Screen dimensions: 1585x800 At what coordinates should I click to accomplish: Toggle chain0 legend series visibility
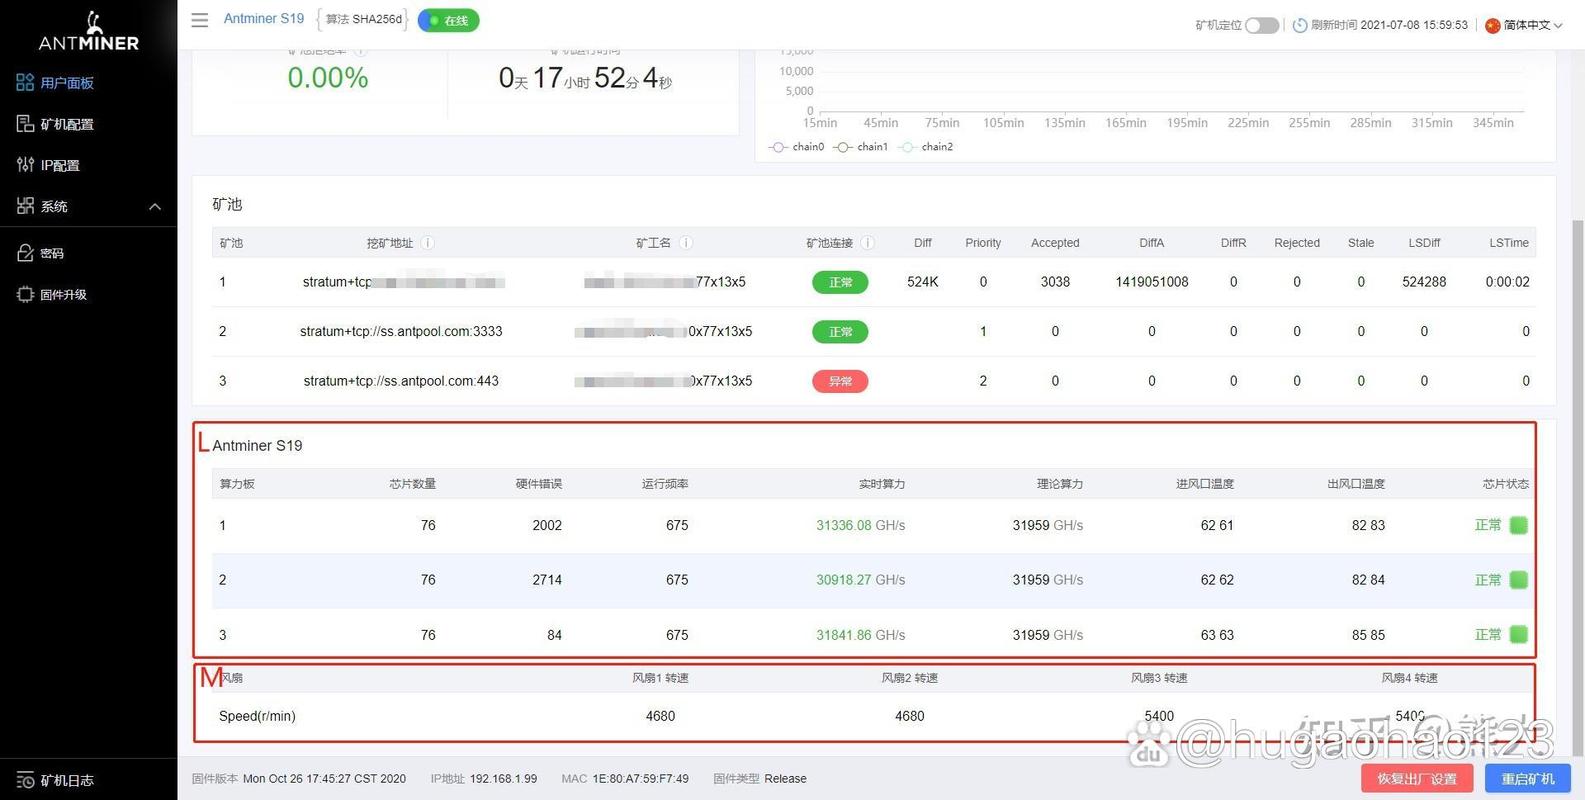[x=796, y=147]
